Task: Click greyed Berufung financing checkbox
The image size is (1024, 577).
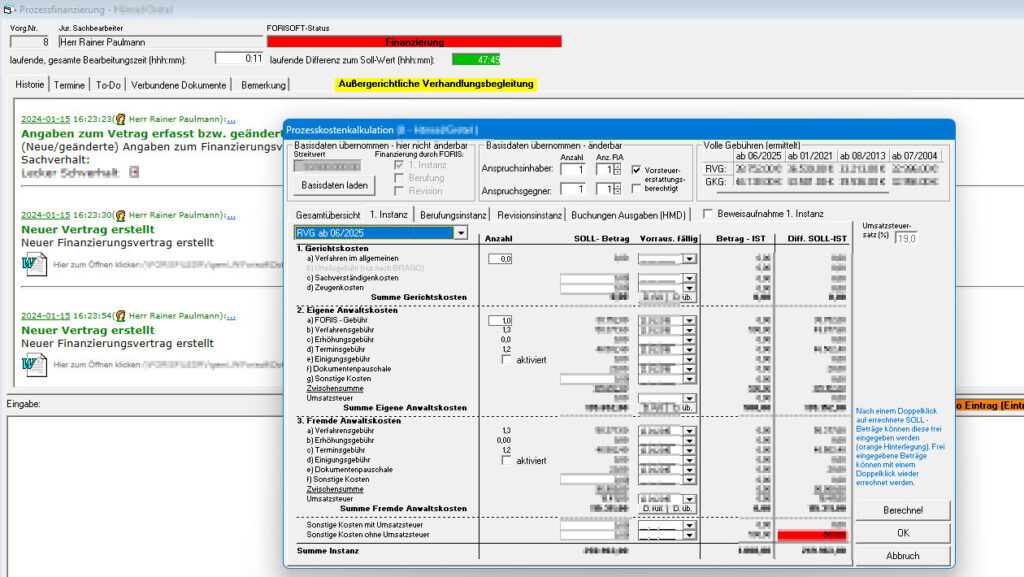Action: click(x=399, y=178)
